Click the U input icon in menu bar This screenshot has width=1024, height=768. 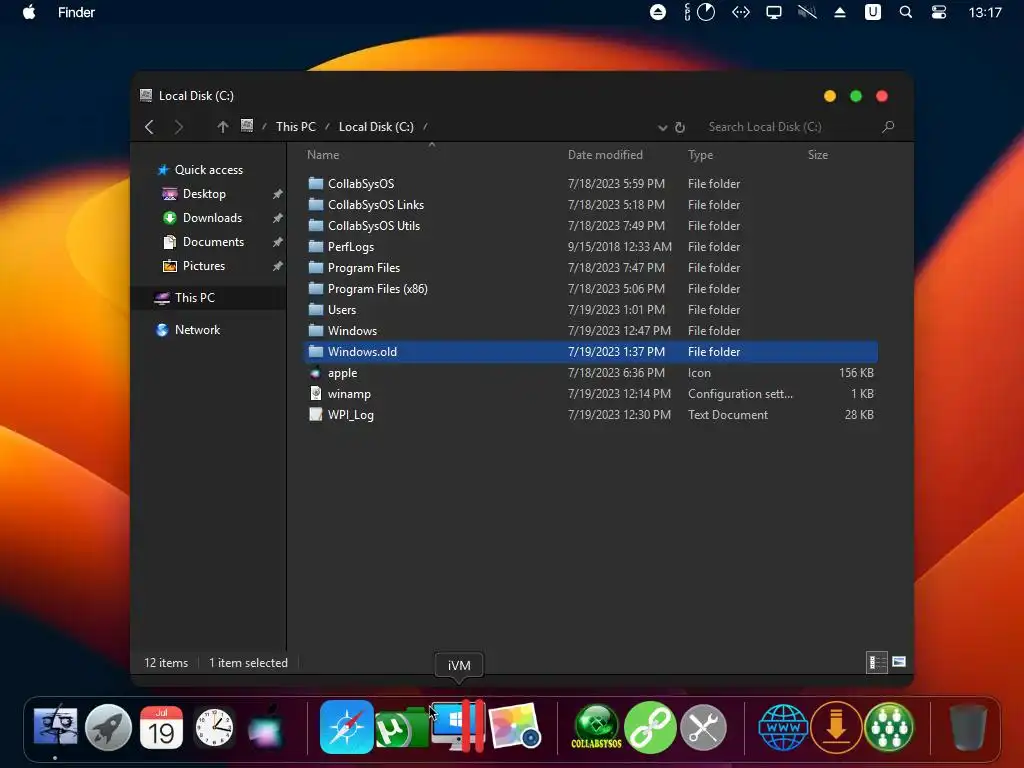(873, 12)
